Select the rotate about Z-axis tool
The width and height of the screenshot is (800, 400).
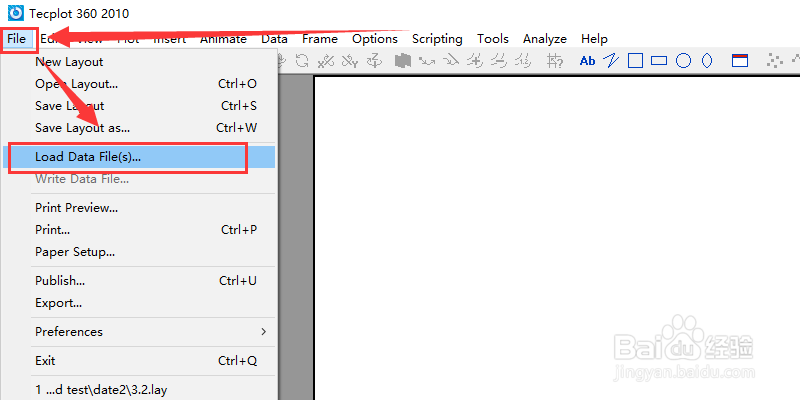pyautogui.click(x=374, y=61)
